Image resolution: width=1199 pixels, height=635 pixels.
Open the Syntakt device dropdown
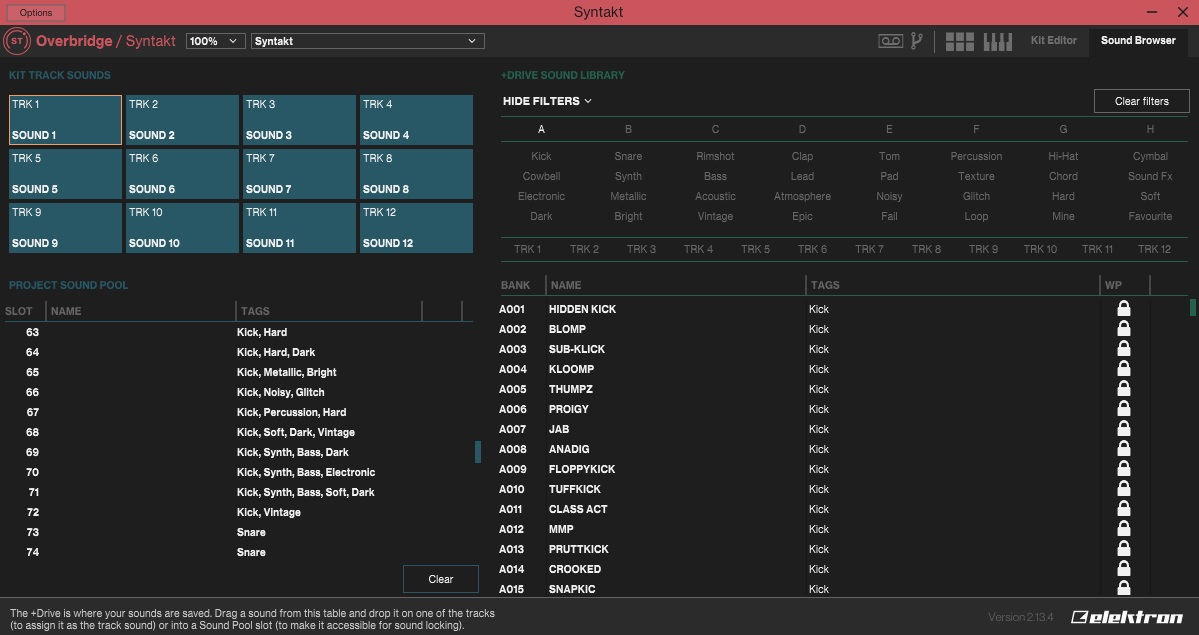[367, 41]
